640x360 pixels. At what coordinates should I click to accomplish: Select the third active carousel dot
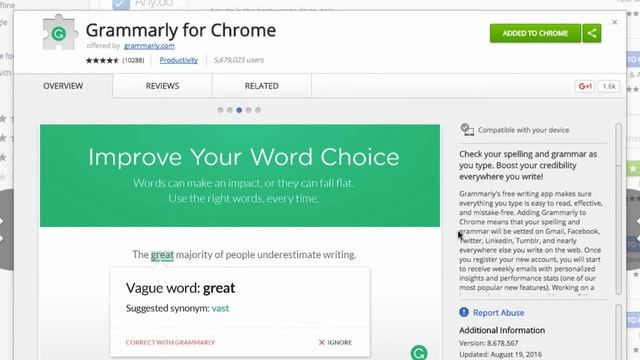239,110
